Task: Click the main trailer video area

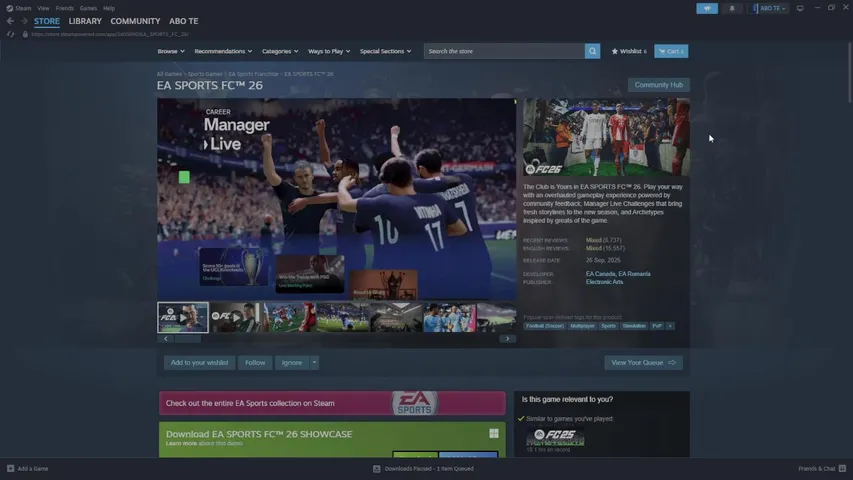Action: point(336,199)
